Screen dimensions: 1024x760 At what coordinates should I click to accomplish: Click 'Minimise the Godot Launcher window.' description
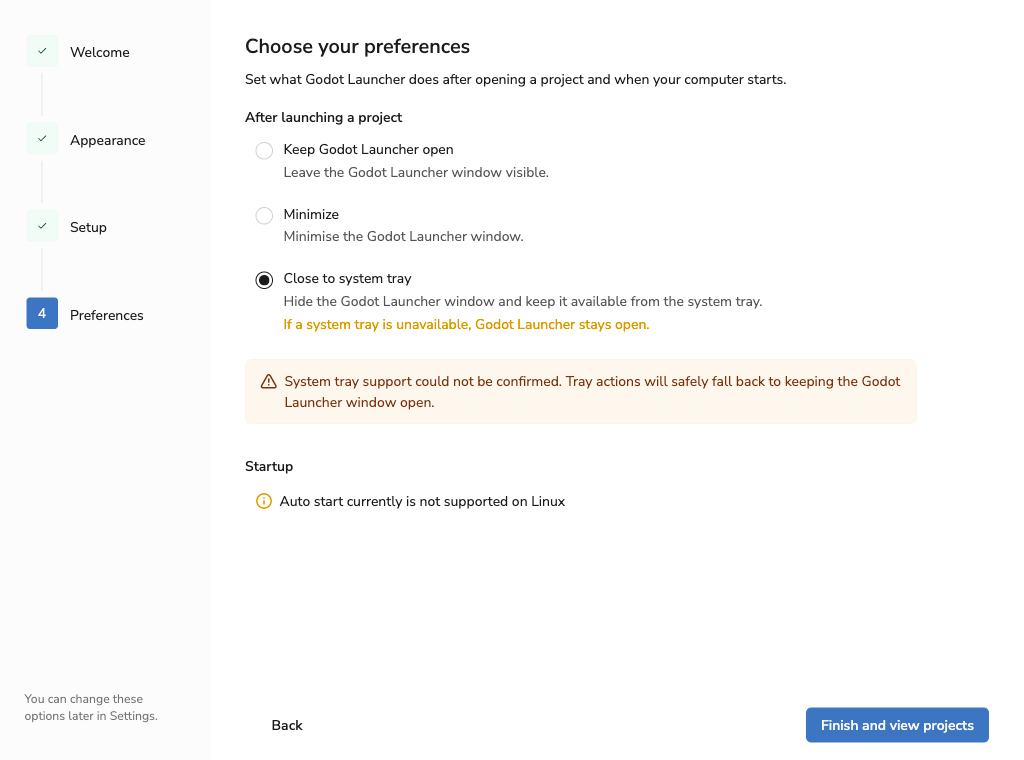click(404, 236)
